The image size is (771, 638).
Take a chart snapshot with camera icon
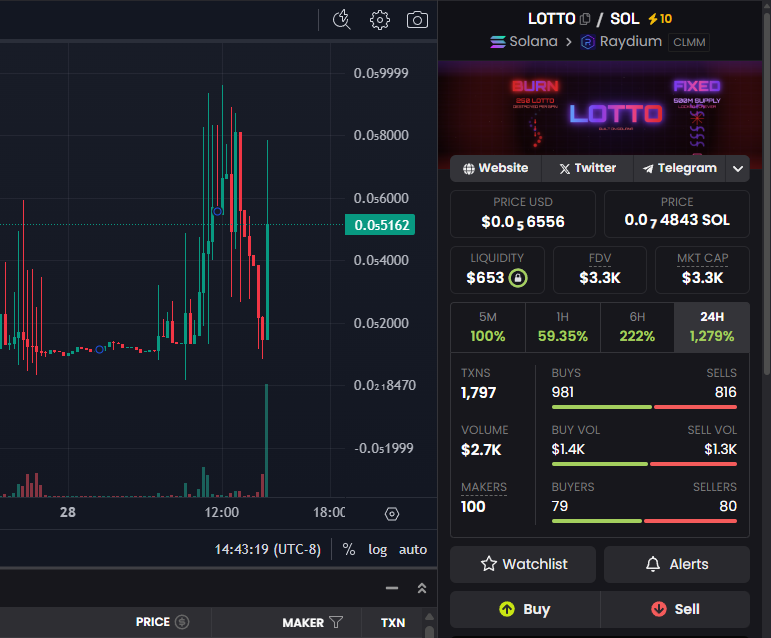coord(417,20)
